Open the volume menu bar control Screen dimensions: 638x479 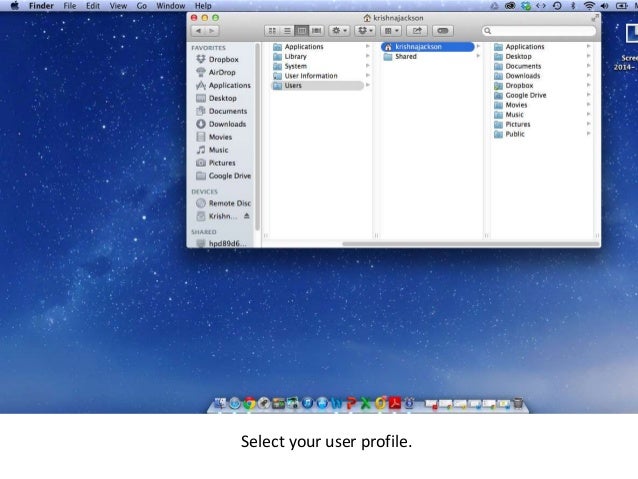tap(605, 6)
